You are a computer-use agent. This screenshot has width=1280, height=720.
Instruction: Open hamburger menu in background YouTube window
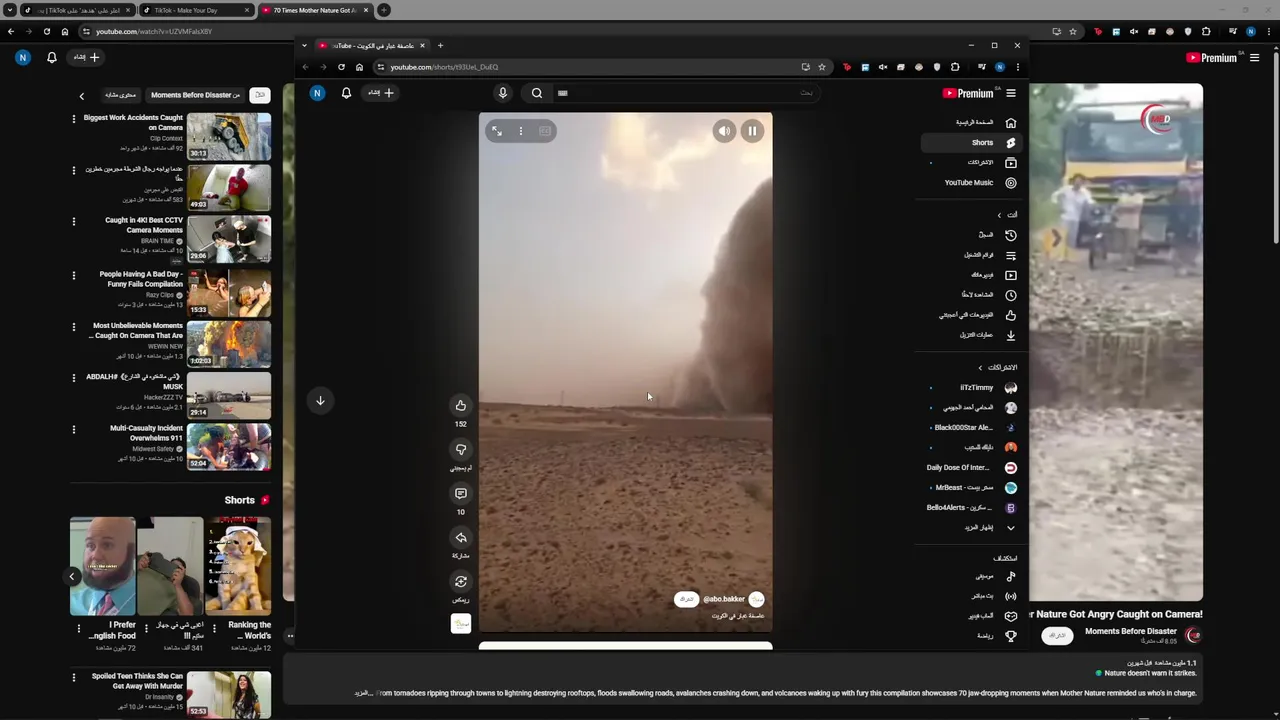click(1254, 58)
